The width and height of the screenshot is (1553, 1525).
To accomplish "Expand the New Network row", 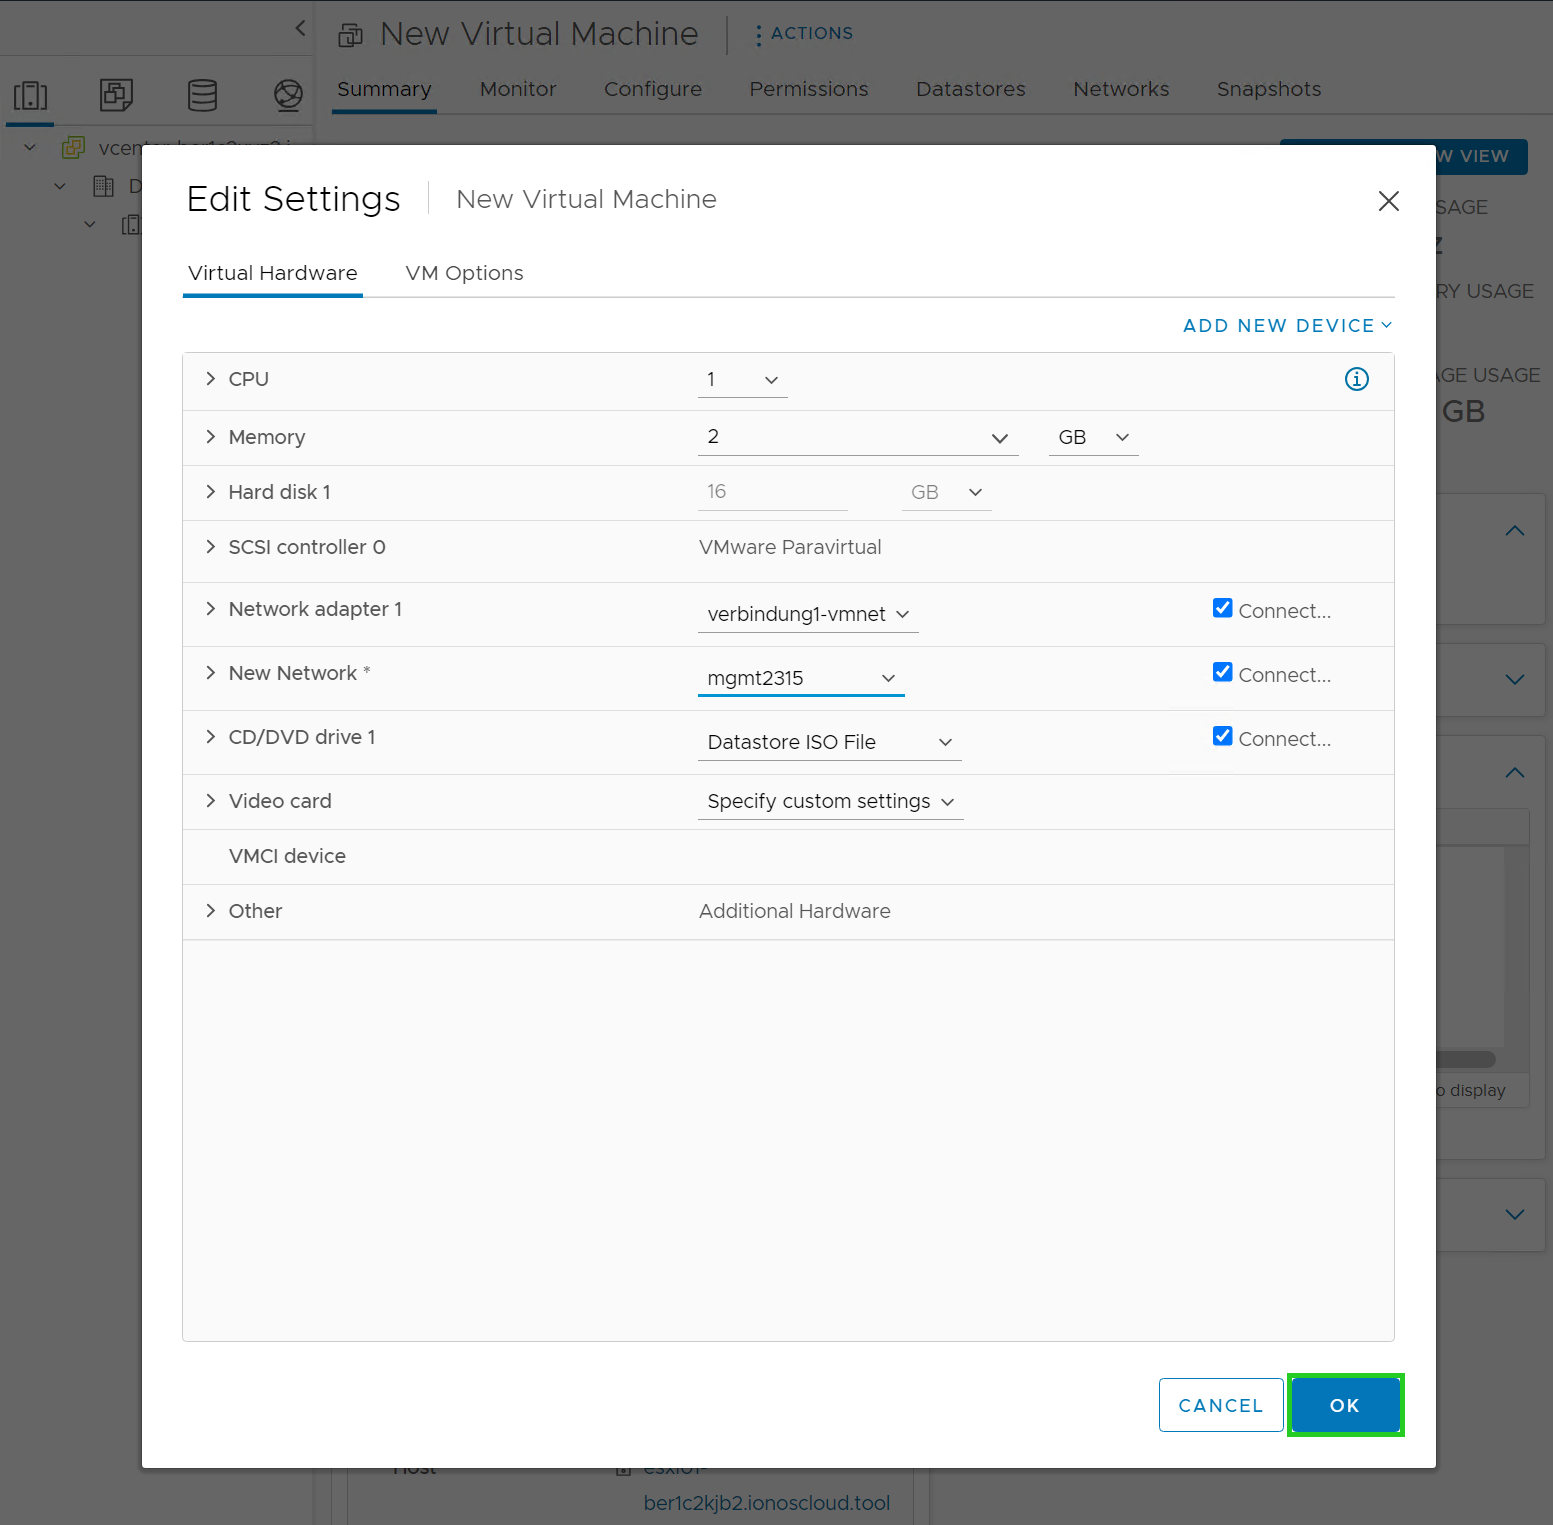I will pyautogui.click(x=210, y=673).
